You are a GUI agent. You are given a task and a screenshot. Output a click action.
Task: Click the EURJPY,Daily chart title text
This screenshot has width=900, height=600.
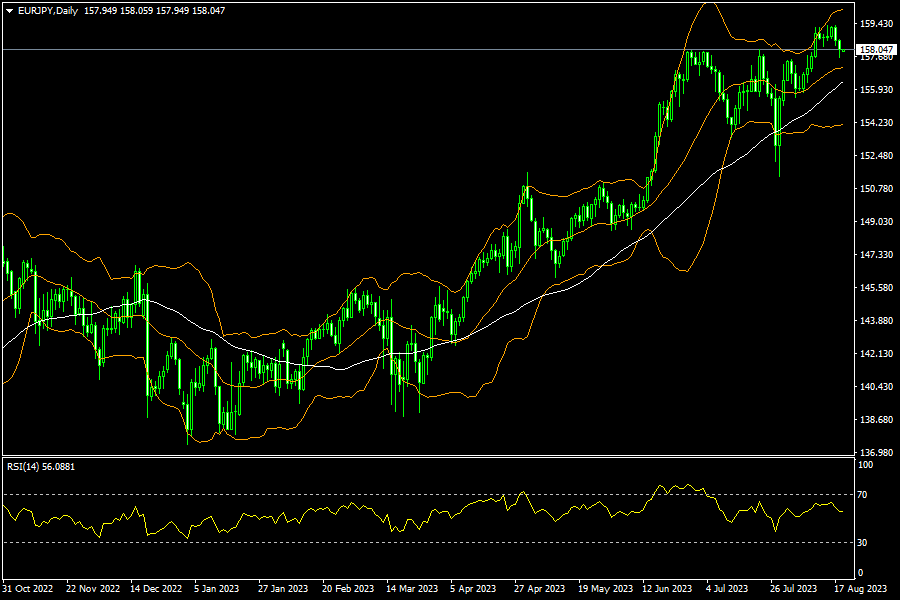click(x=48, y=11)
